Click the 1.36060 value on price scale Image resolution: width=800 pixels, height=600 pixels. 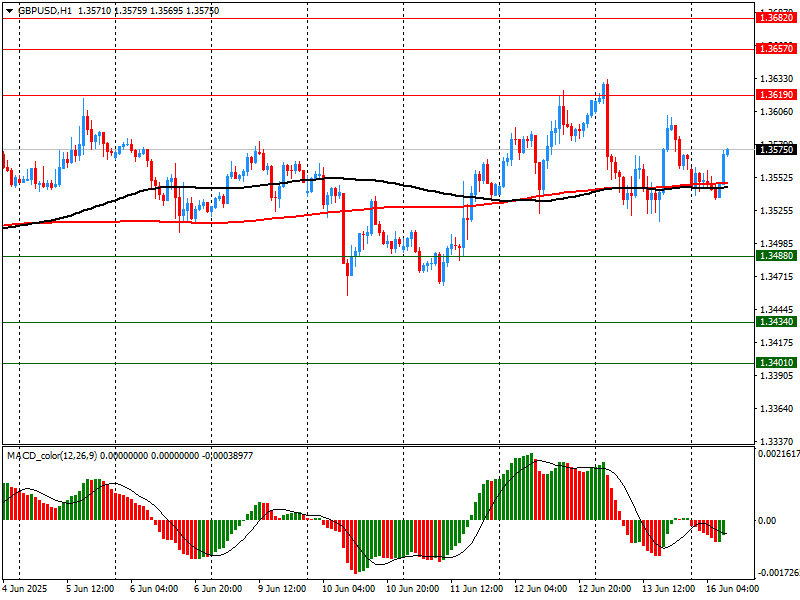tap(776, 112)
